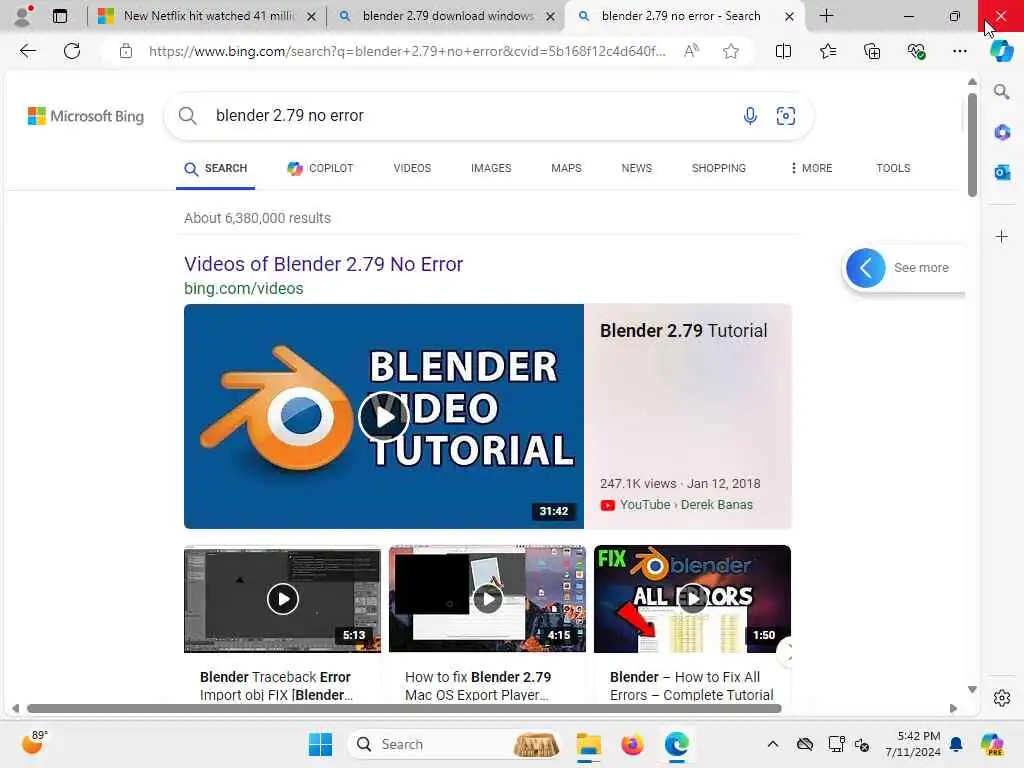This screenshot has width=1024, height=768.
Task: Open the bing.com/videos link
Action: [244, 288]
